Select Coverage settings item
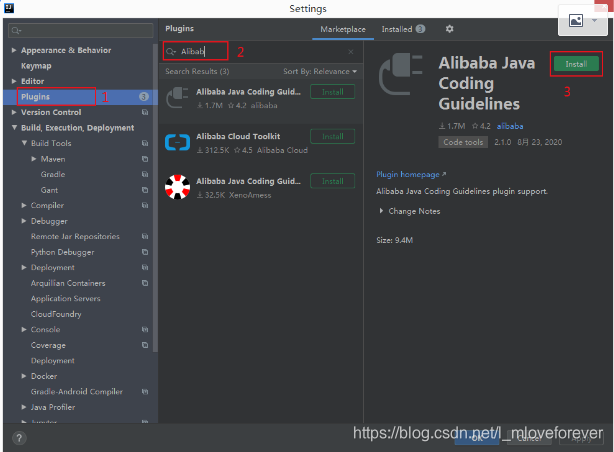The height and width of the screenshot is (452, 614). coord(48,345)
